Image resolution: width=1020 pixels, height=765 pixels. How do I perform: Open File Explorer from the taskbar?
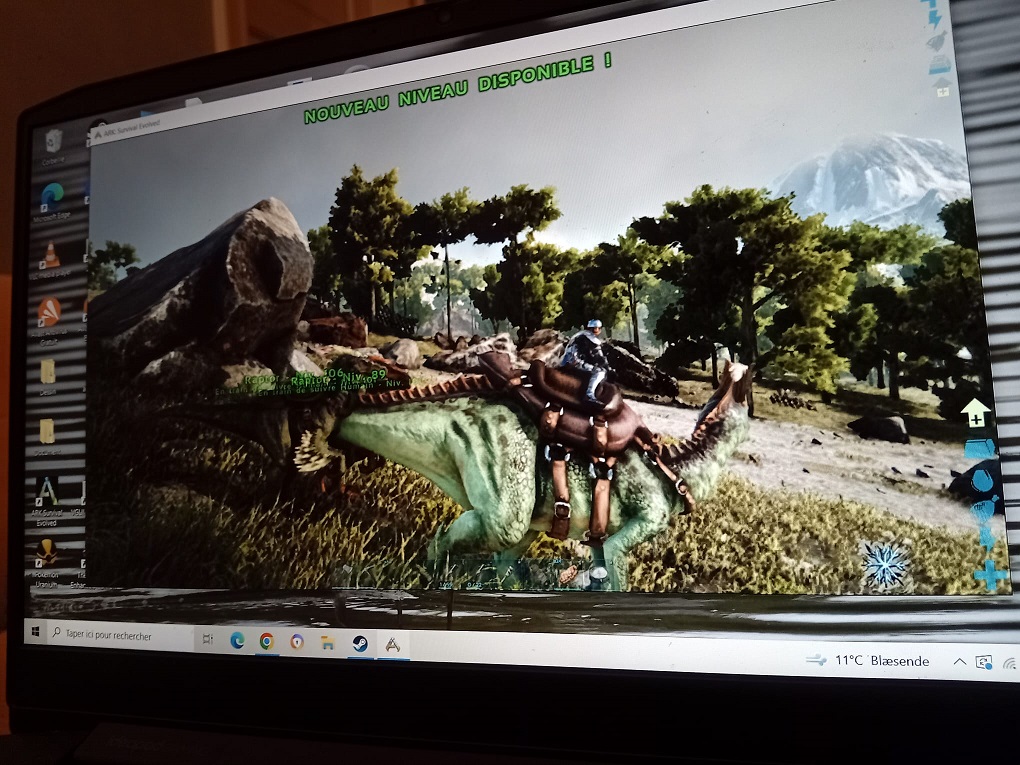pos(328,643)
